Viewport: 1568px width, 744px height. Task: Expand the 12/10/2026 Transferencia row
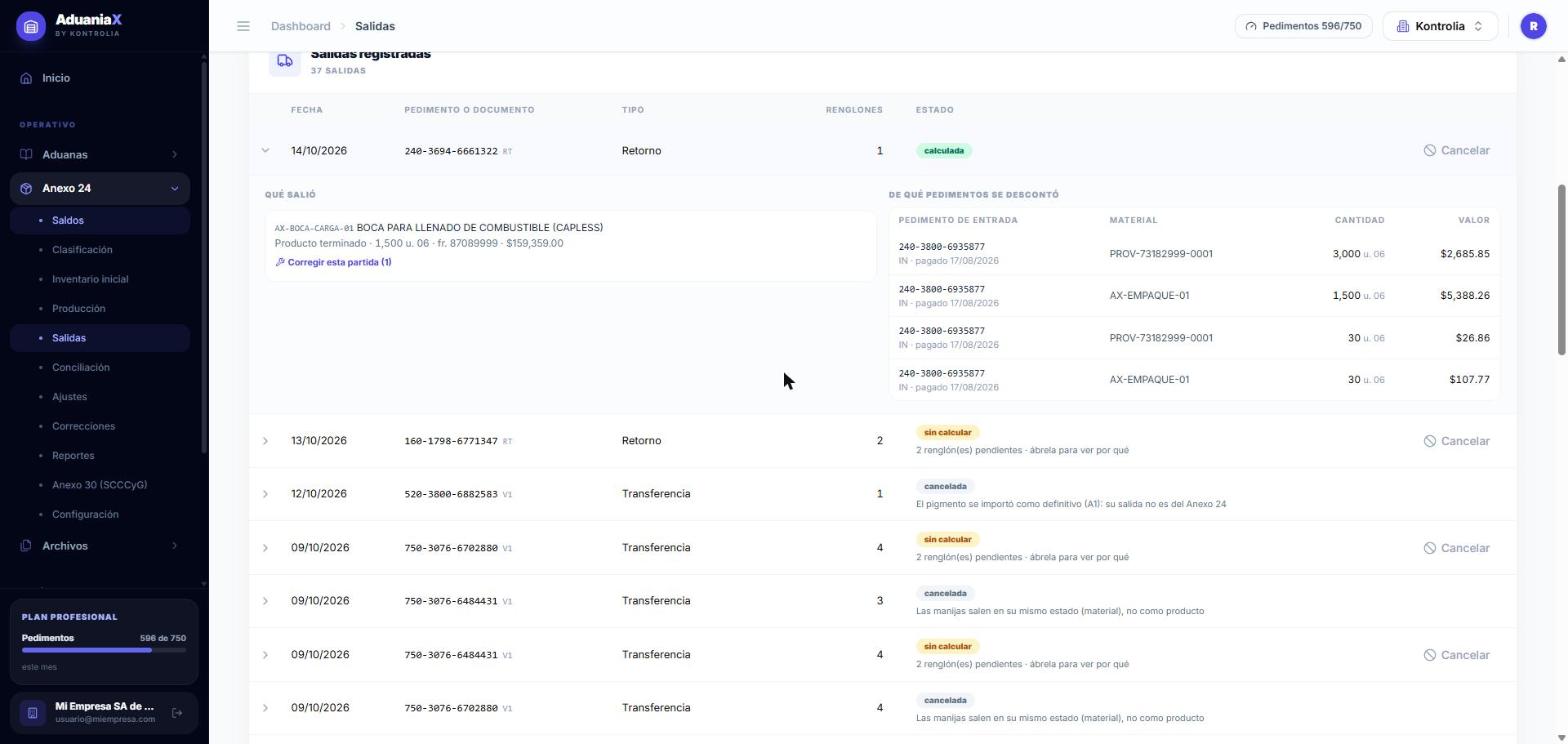pyautogui.click(x=265, y=494)
